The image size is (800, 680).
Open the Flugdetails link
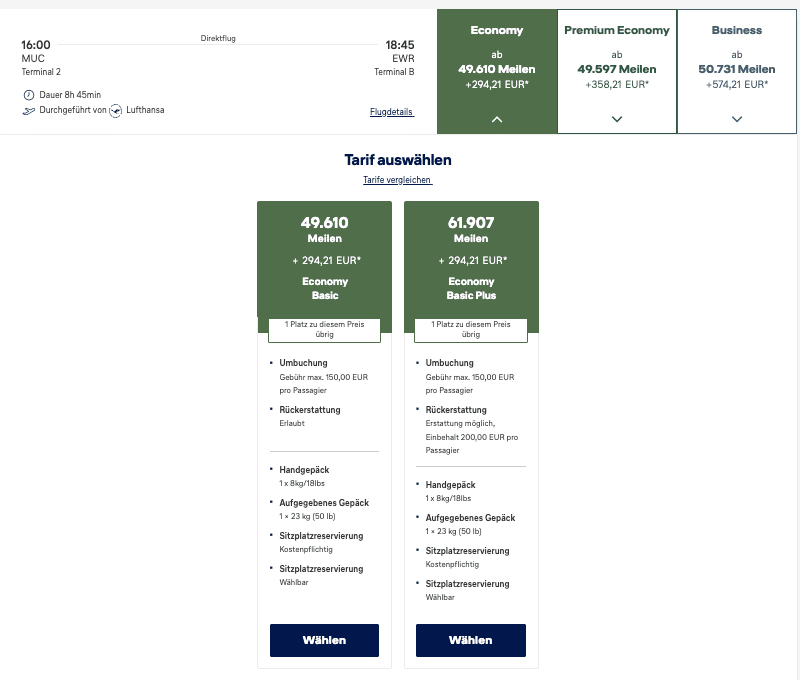coord(391,112)
